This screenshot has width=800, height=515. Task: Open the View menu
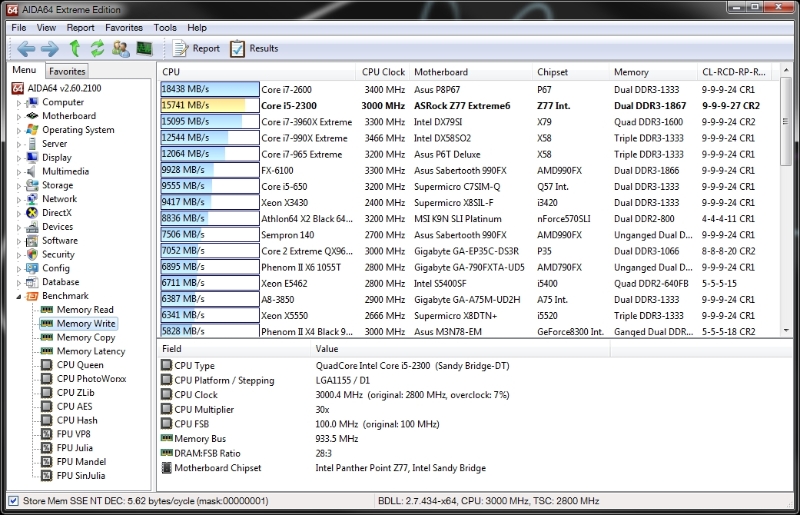pyautogui.click(x=46, y=28)
